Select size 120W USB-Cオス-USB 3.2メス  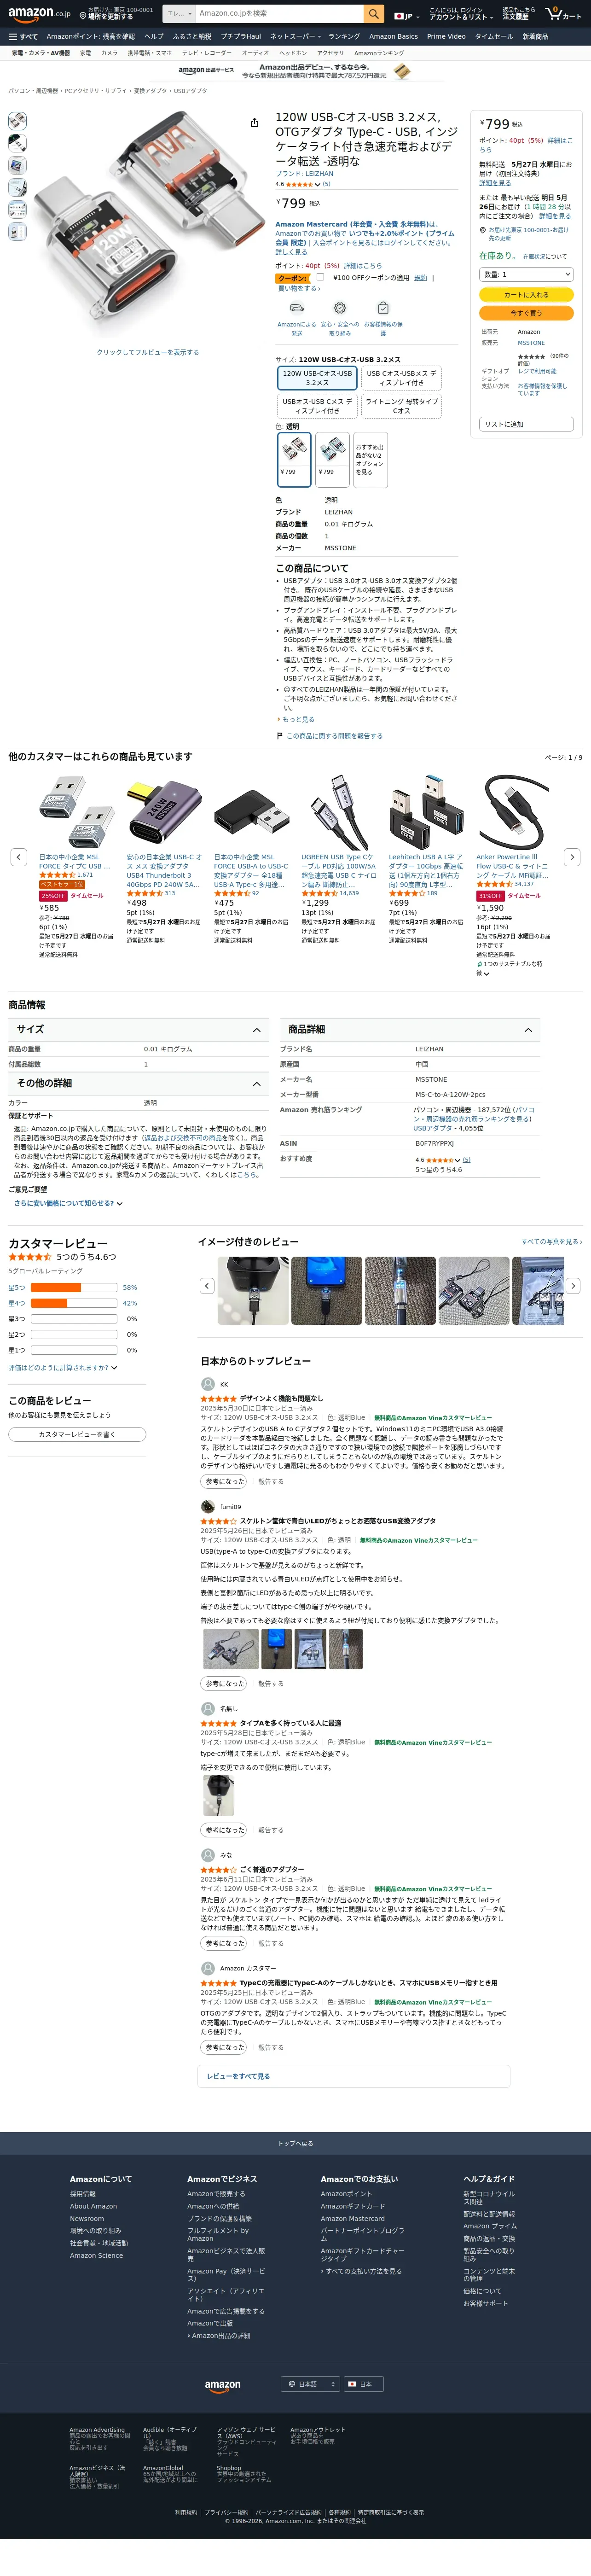click(317, 377)
